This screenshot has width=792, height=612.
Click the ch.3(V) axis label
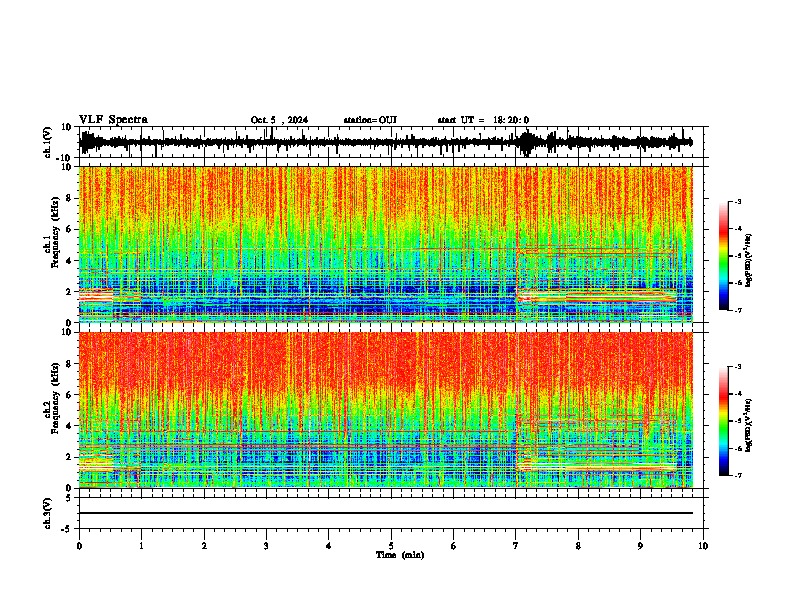48,513
